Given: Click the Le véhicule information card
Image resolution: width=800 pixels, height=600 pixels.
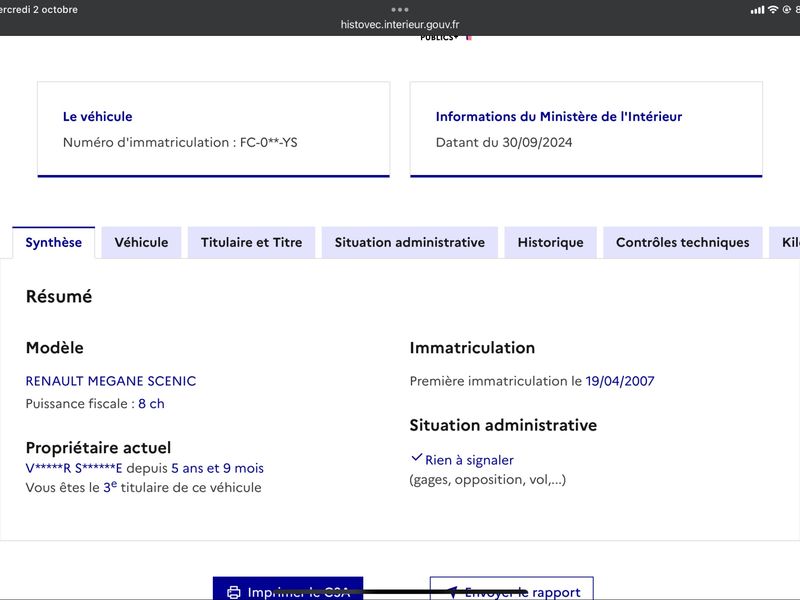Looking at the screenshot, I should (x=214, y=129).
